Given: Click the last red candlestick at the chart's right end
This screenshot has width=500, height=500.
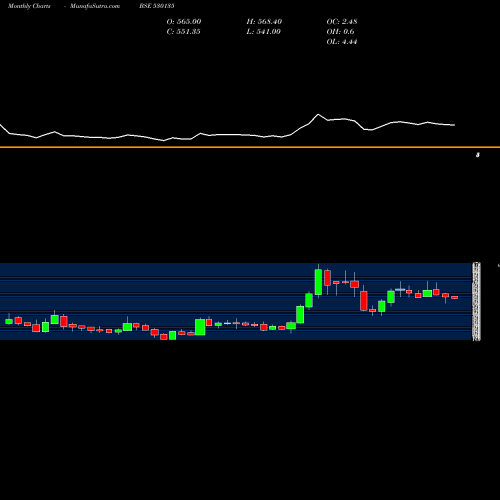Looking at the screenshot, I should click(x=455, y=297).
